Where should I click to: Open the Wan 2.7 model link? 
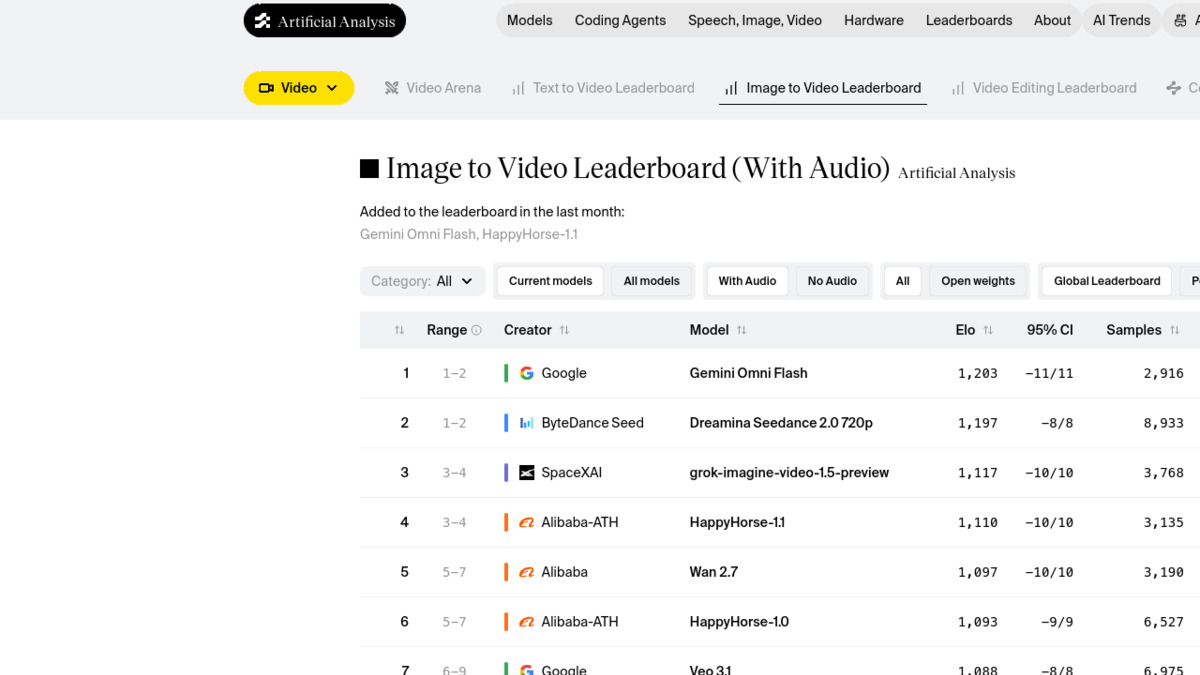coord(714,572)
